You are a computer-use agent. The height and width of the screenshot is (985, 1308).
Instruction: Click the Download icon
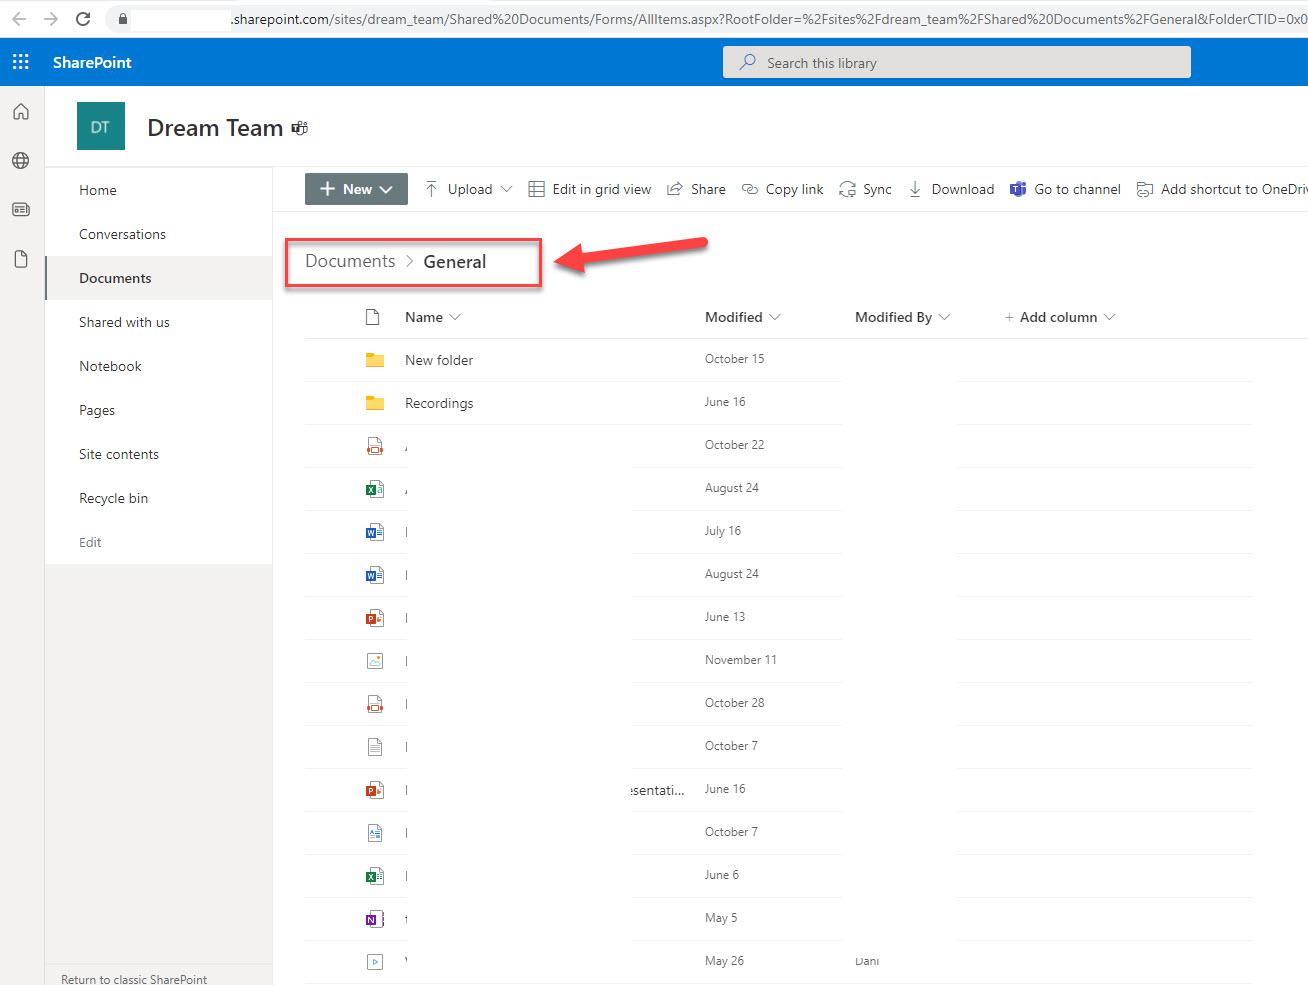[x=914, y=189]
